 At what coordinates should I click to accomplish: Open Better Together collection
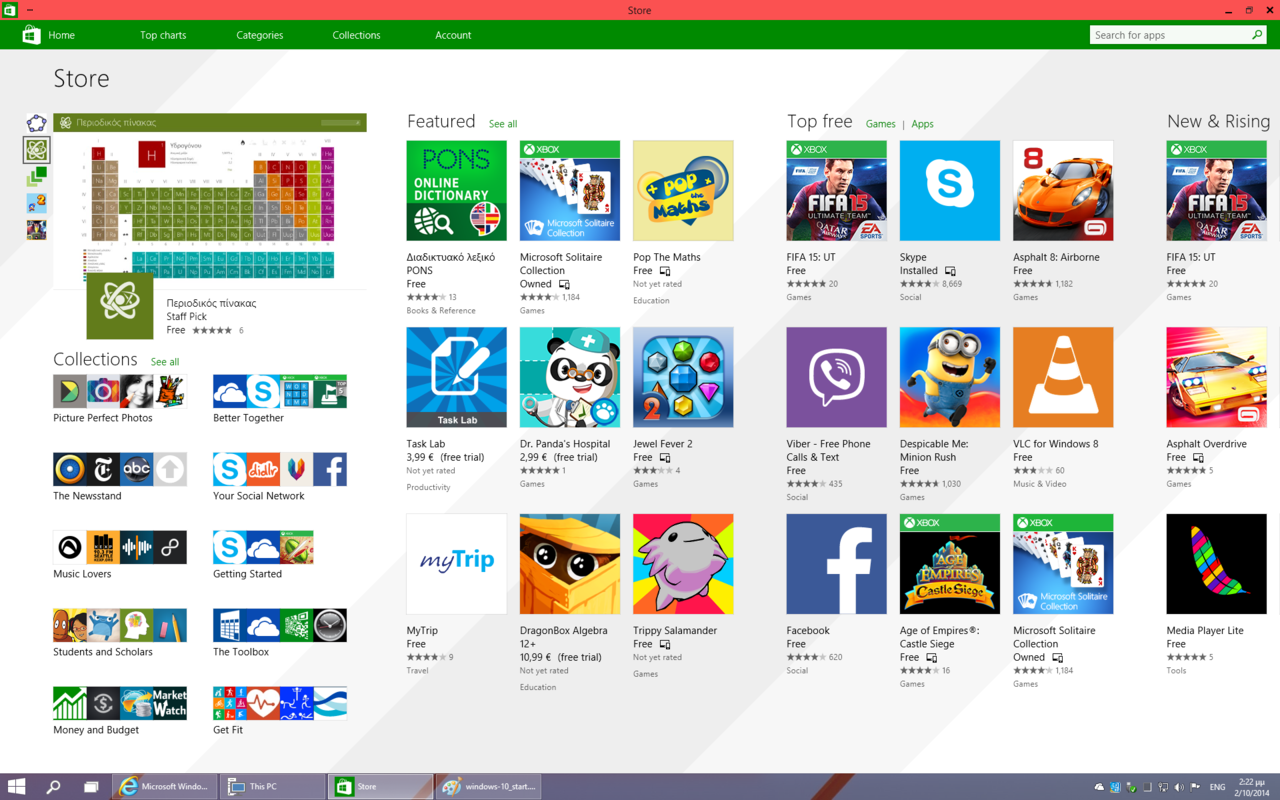point(280,399)
